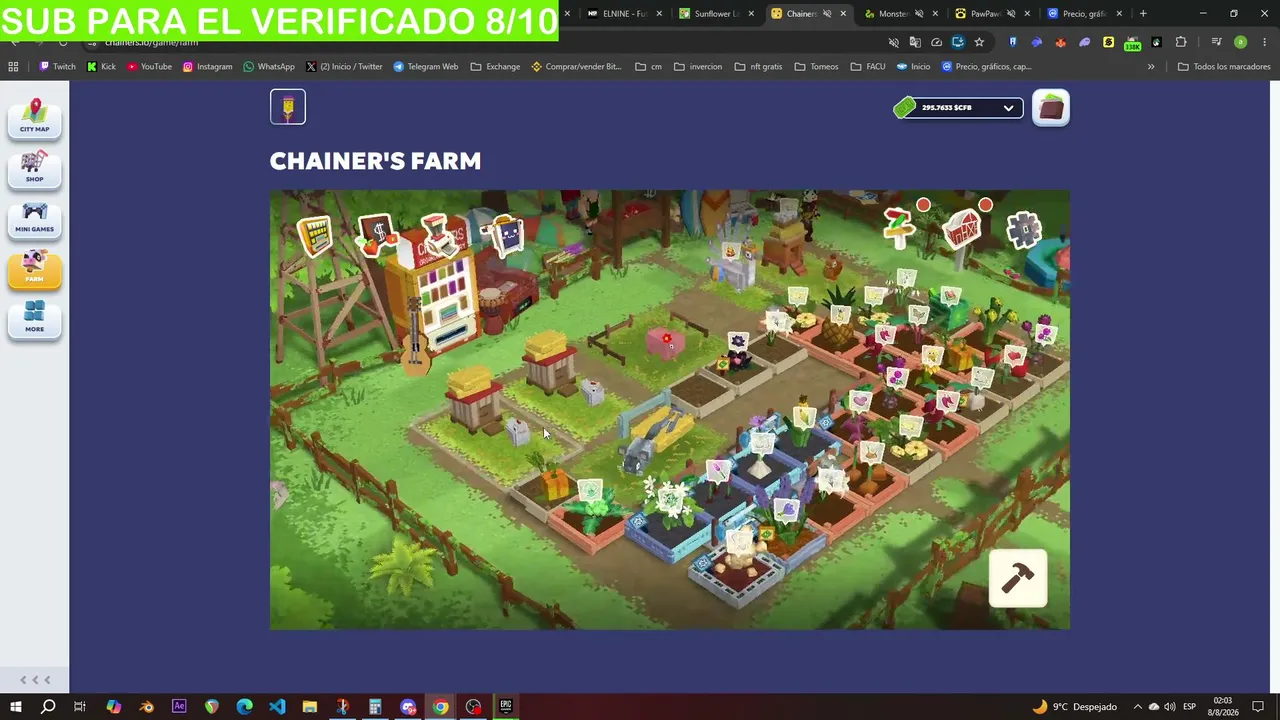1280x720 pixels.
Task: Open the Chrome extensions puzzle icon
Action: (1181, 42)
